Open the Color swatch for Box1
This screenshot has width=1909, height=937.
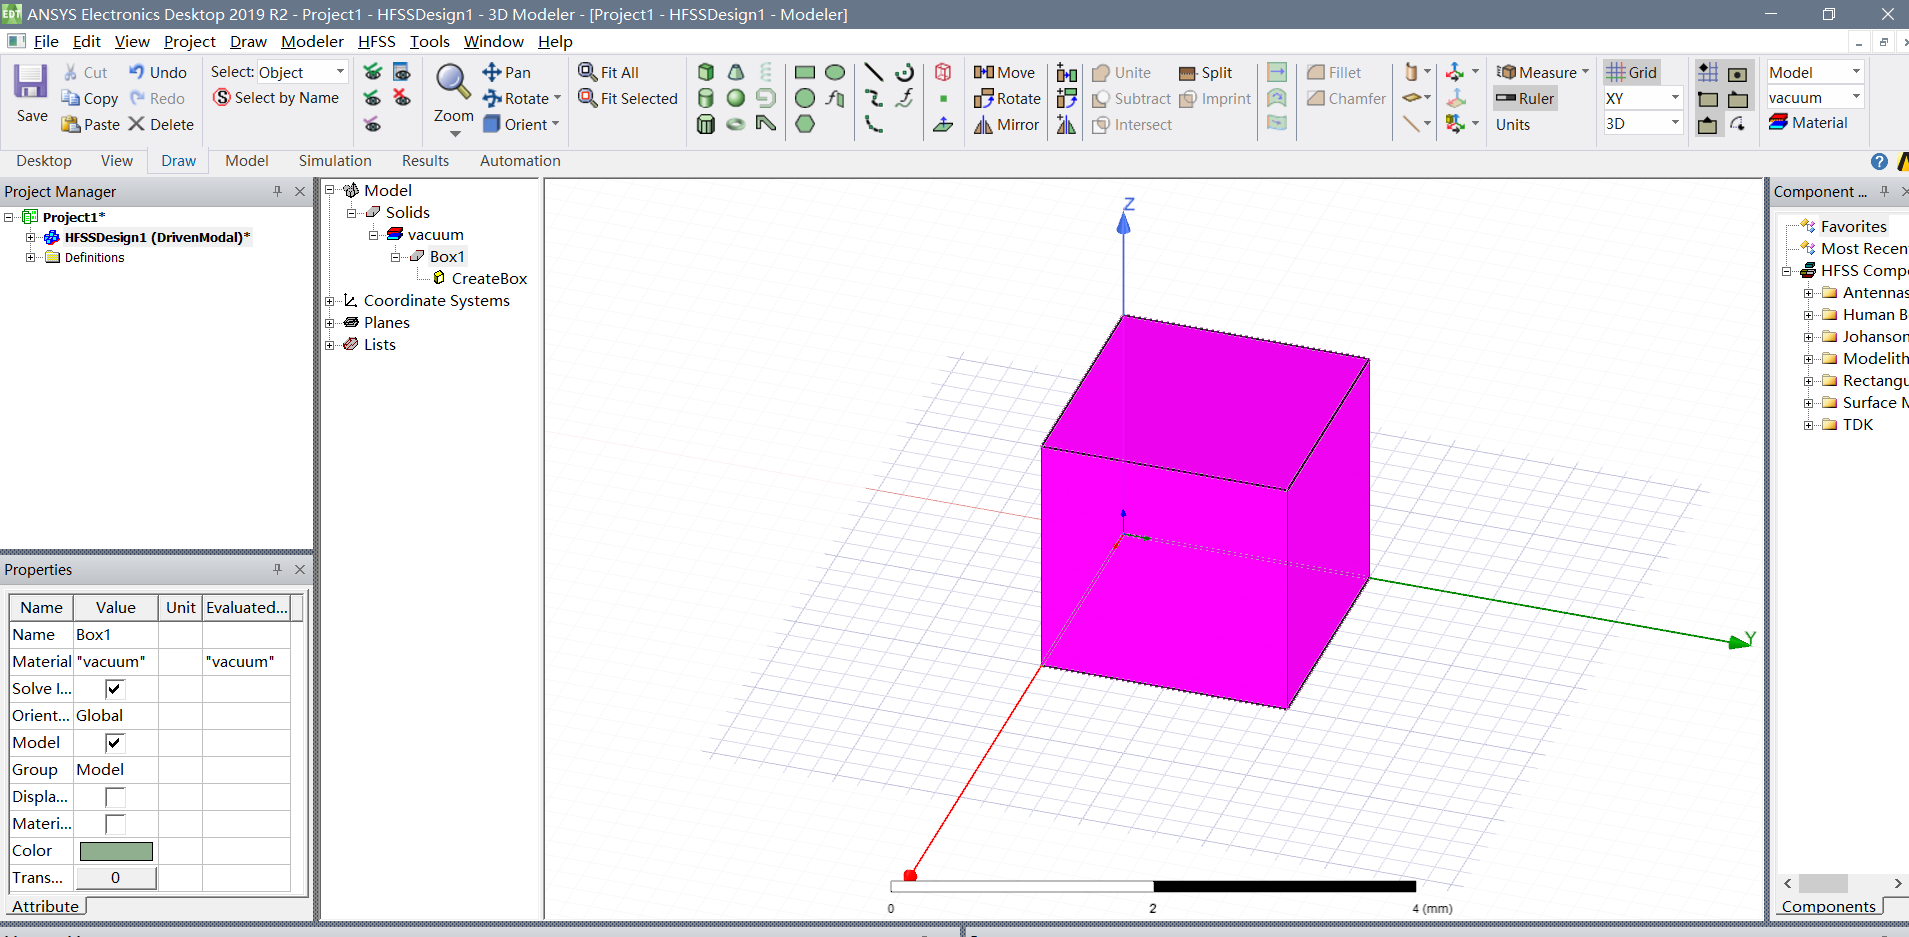tap(115, 850)
